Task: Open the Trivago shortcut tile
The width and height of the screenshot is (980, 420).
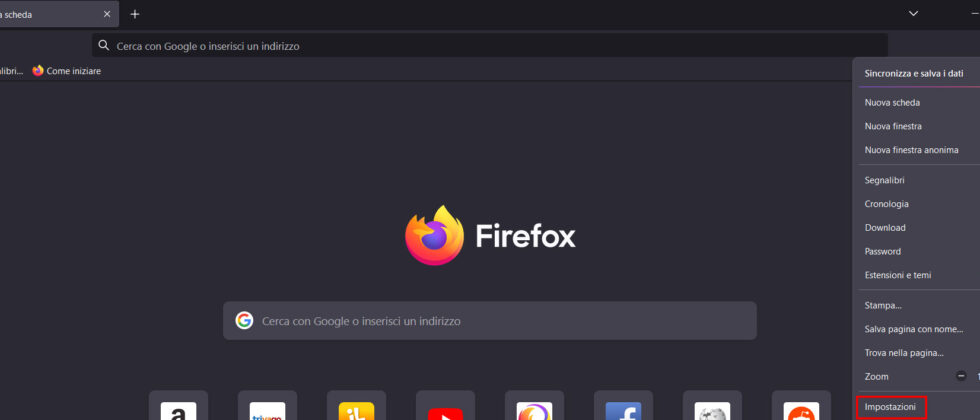Action: pyautogui.click(x=268, y=405)
